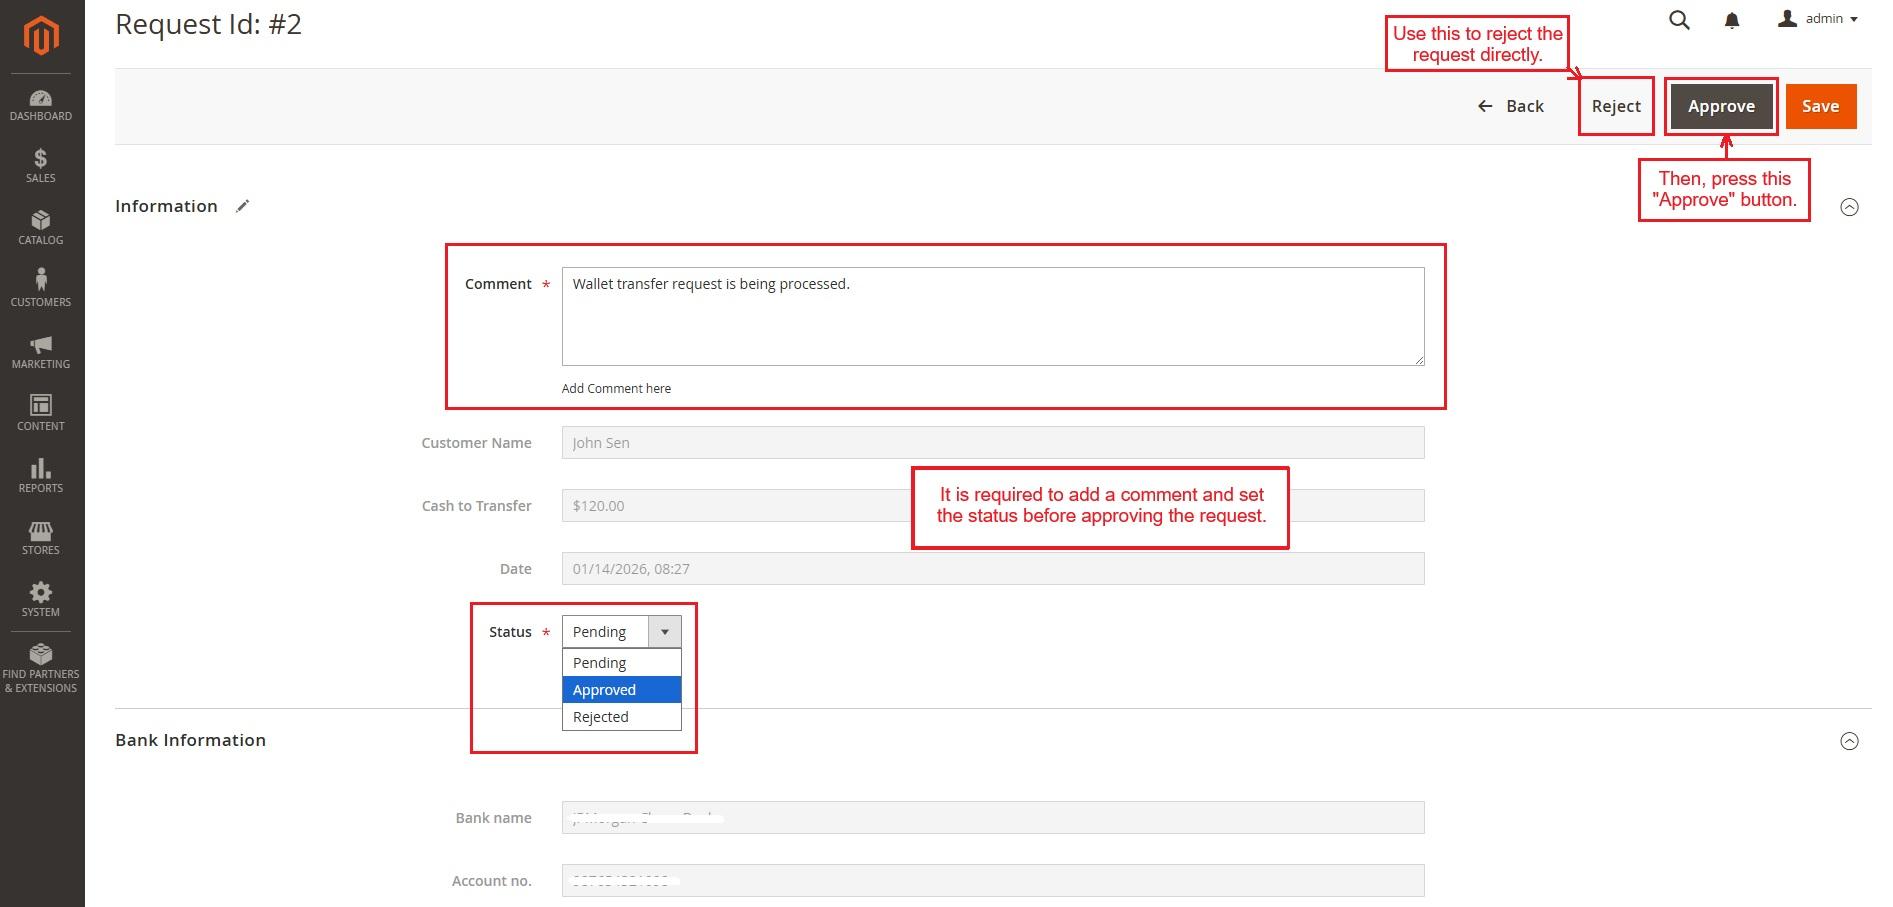Click inside the Comment text area

click(992, 316)
